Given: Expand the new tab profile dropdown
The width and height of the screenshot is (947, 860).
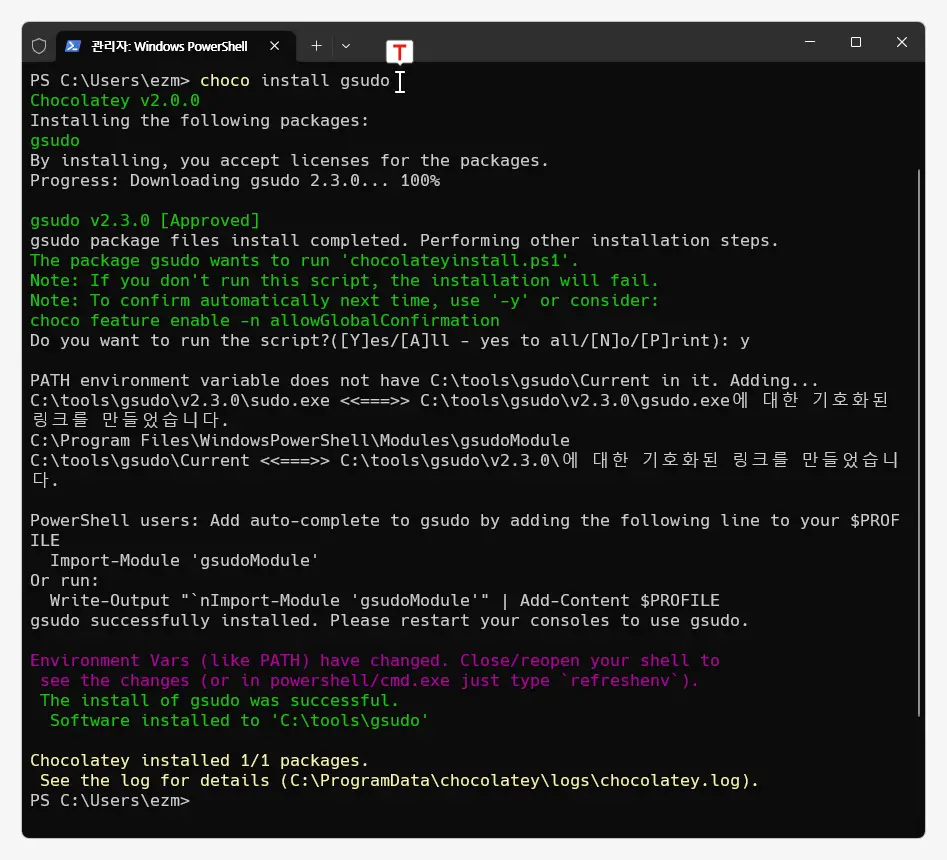Looking at the screenshot, I should point(346,46).
